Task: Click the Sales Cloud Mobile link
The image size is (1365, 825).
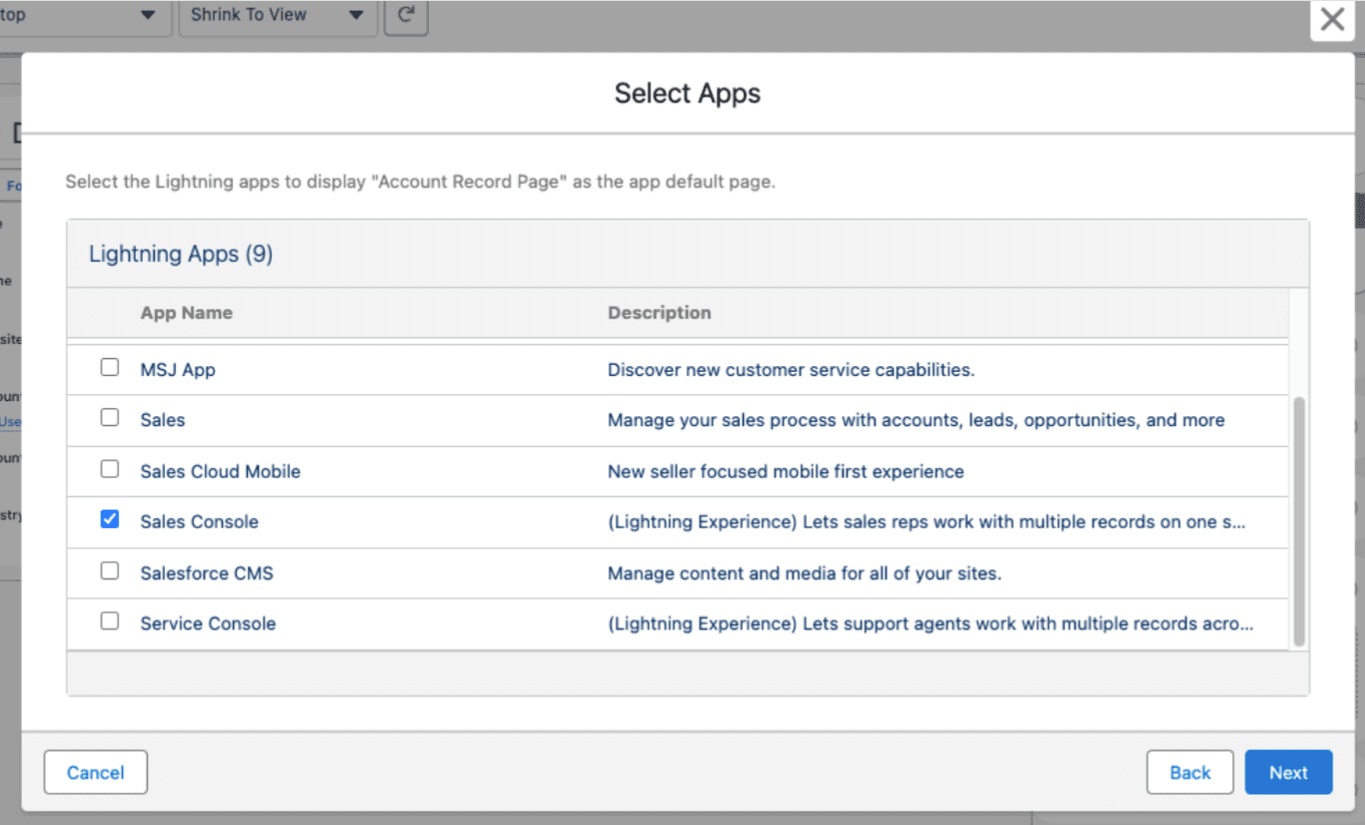Action: tap(220, 471)
